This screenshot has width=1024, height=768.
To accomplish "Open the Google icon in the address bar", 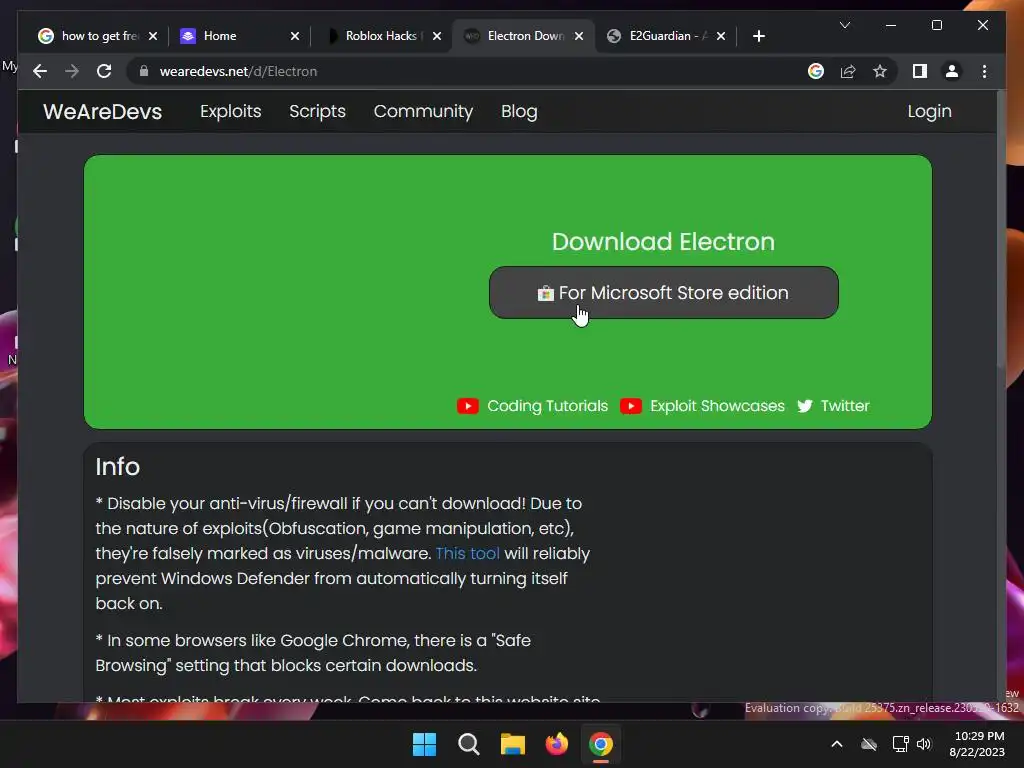I will coord(816,71).
